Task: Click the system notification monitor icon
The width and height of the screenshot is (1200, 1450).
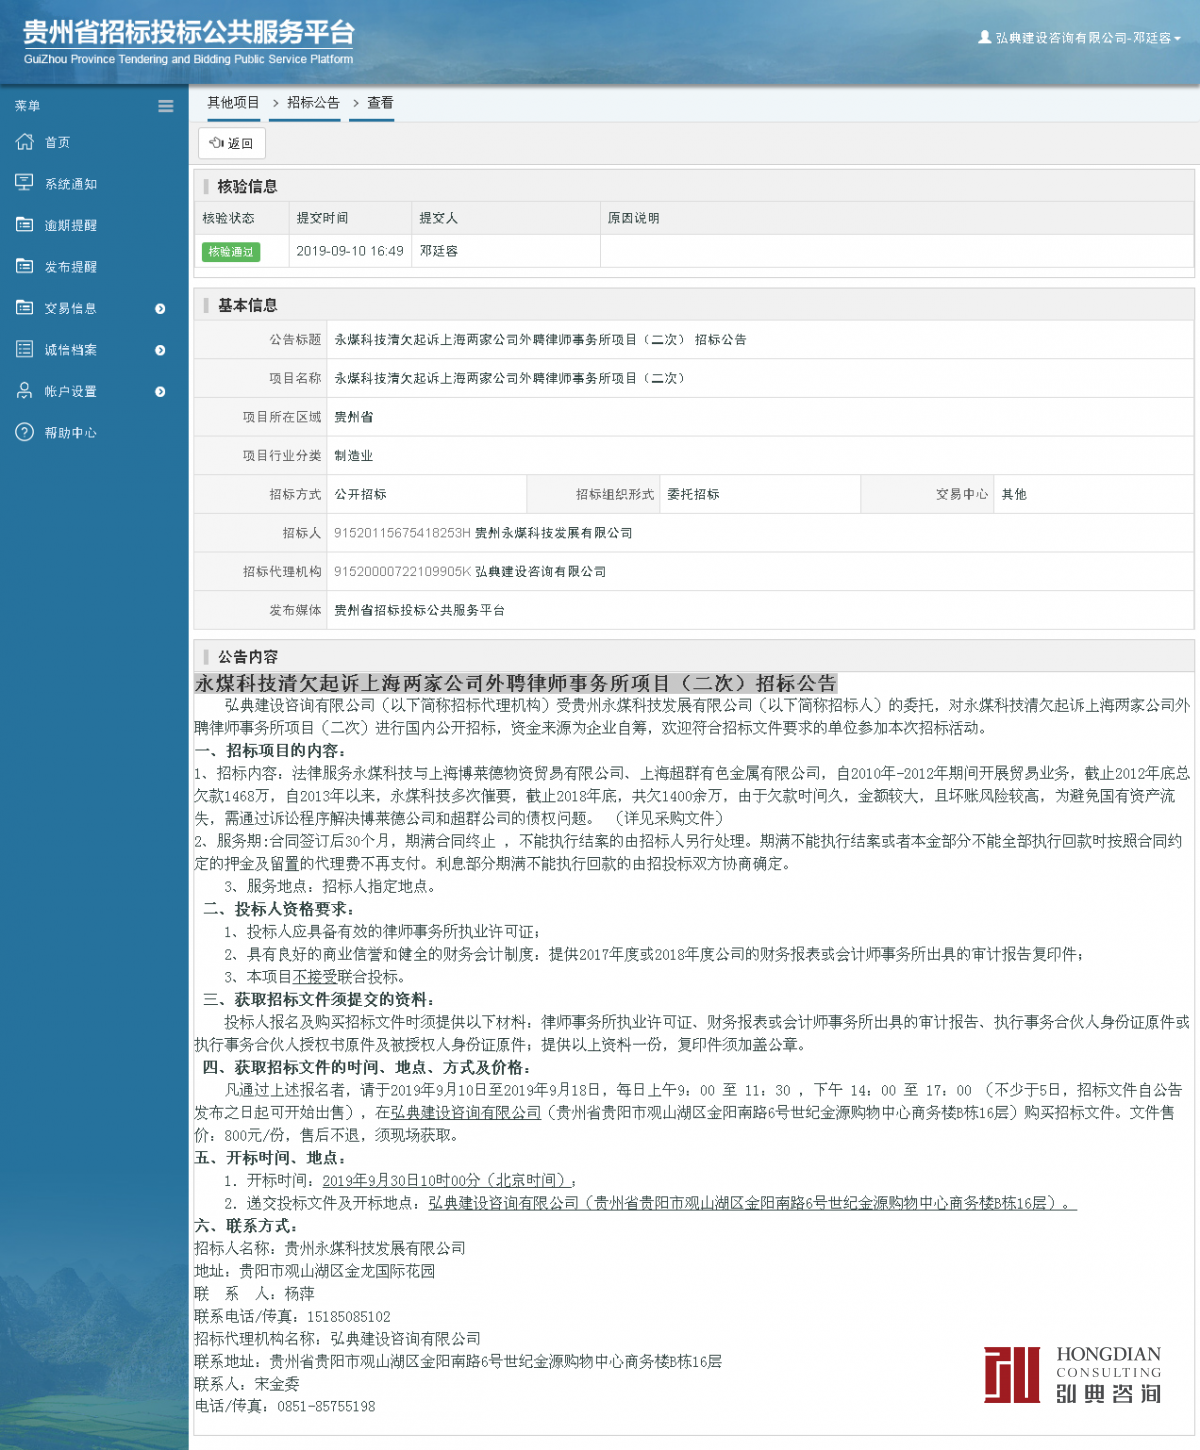Action: (x=25, y=183)
